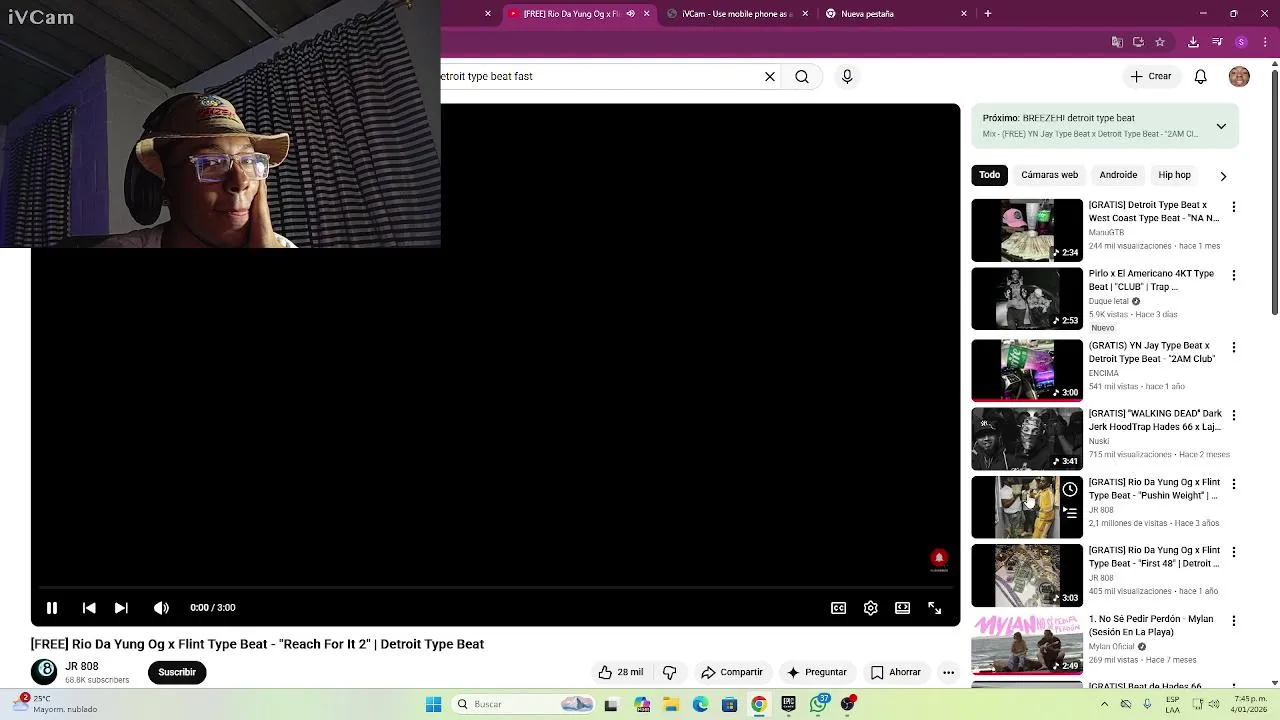Image resolution: width=1280 pixels, height=720 pixels.
Task: Skip to the next video
Action: [x=121, y=607]
